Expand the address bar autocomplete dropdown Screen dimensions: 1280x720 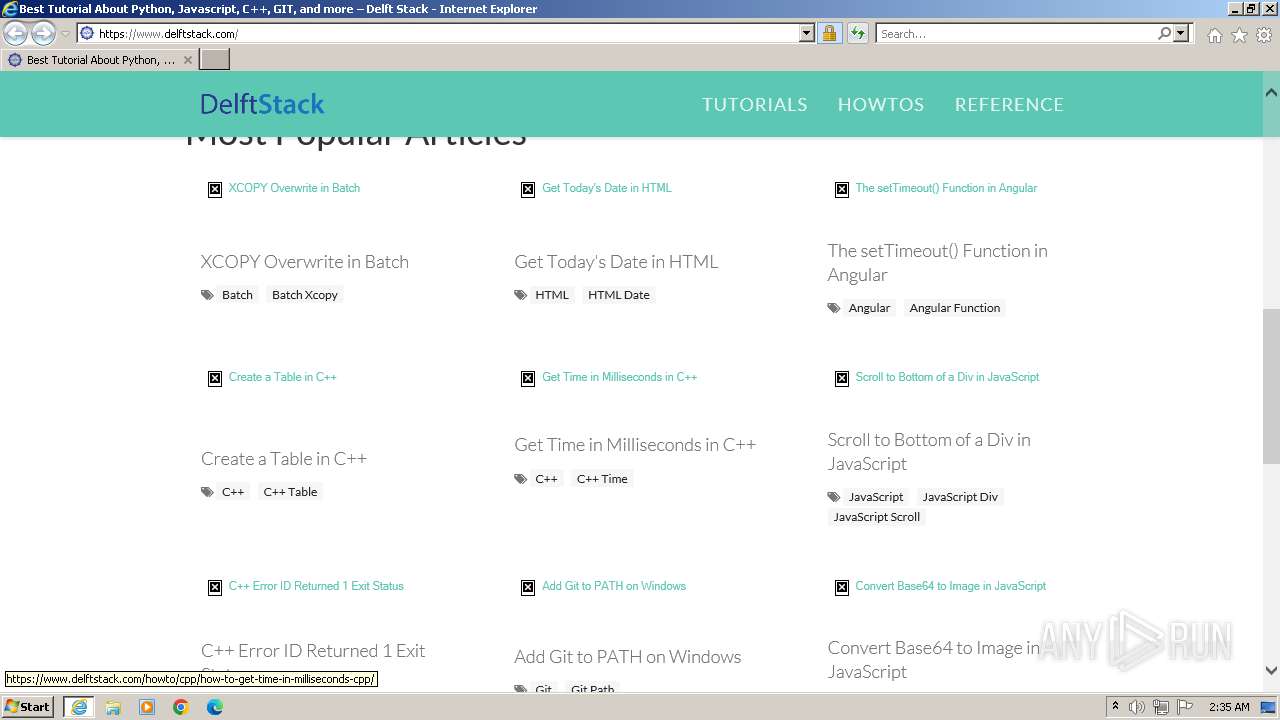pyautogui.click(x=807, y=33)
